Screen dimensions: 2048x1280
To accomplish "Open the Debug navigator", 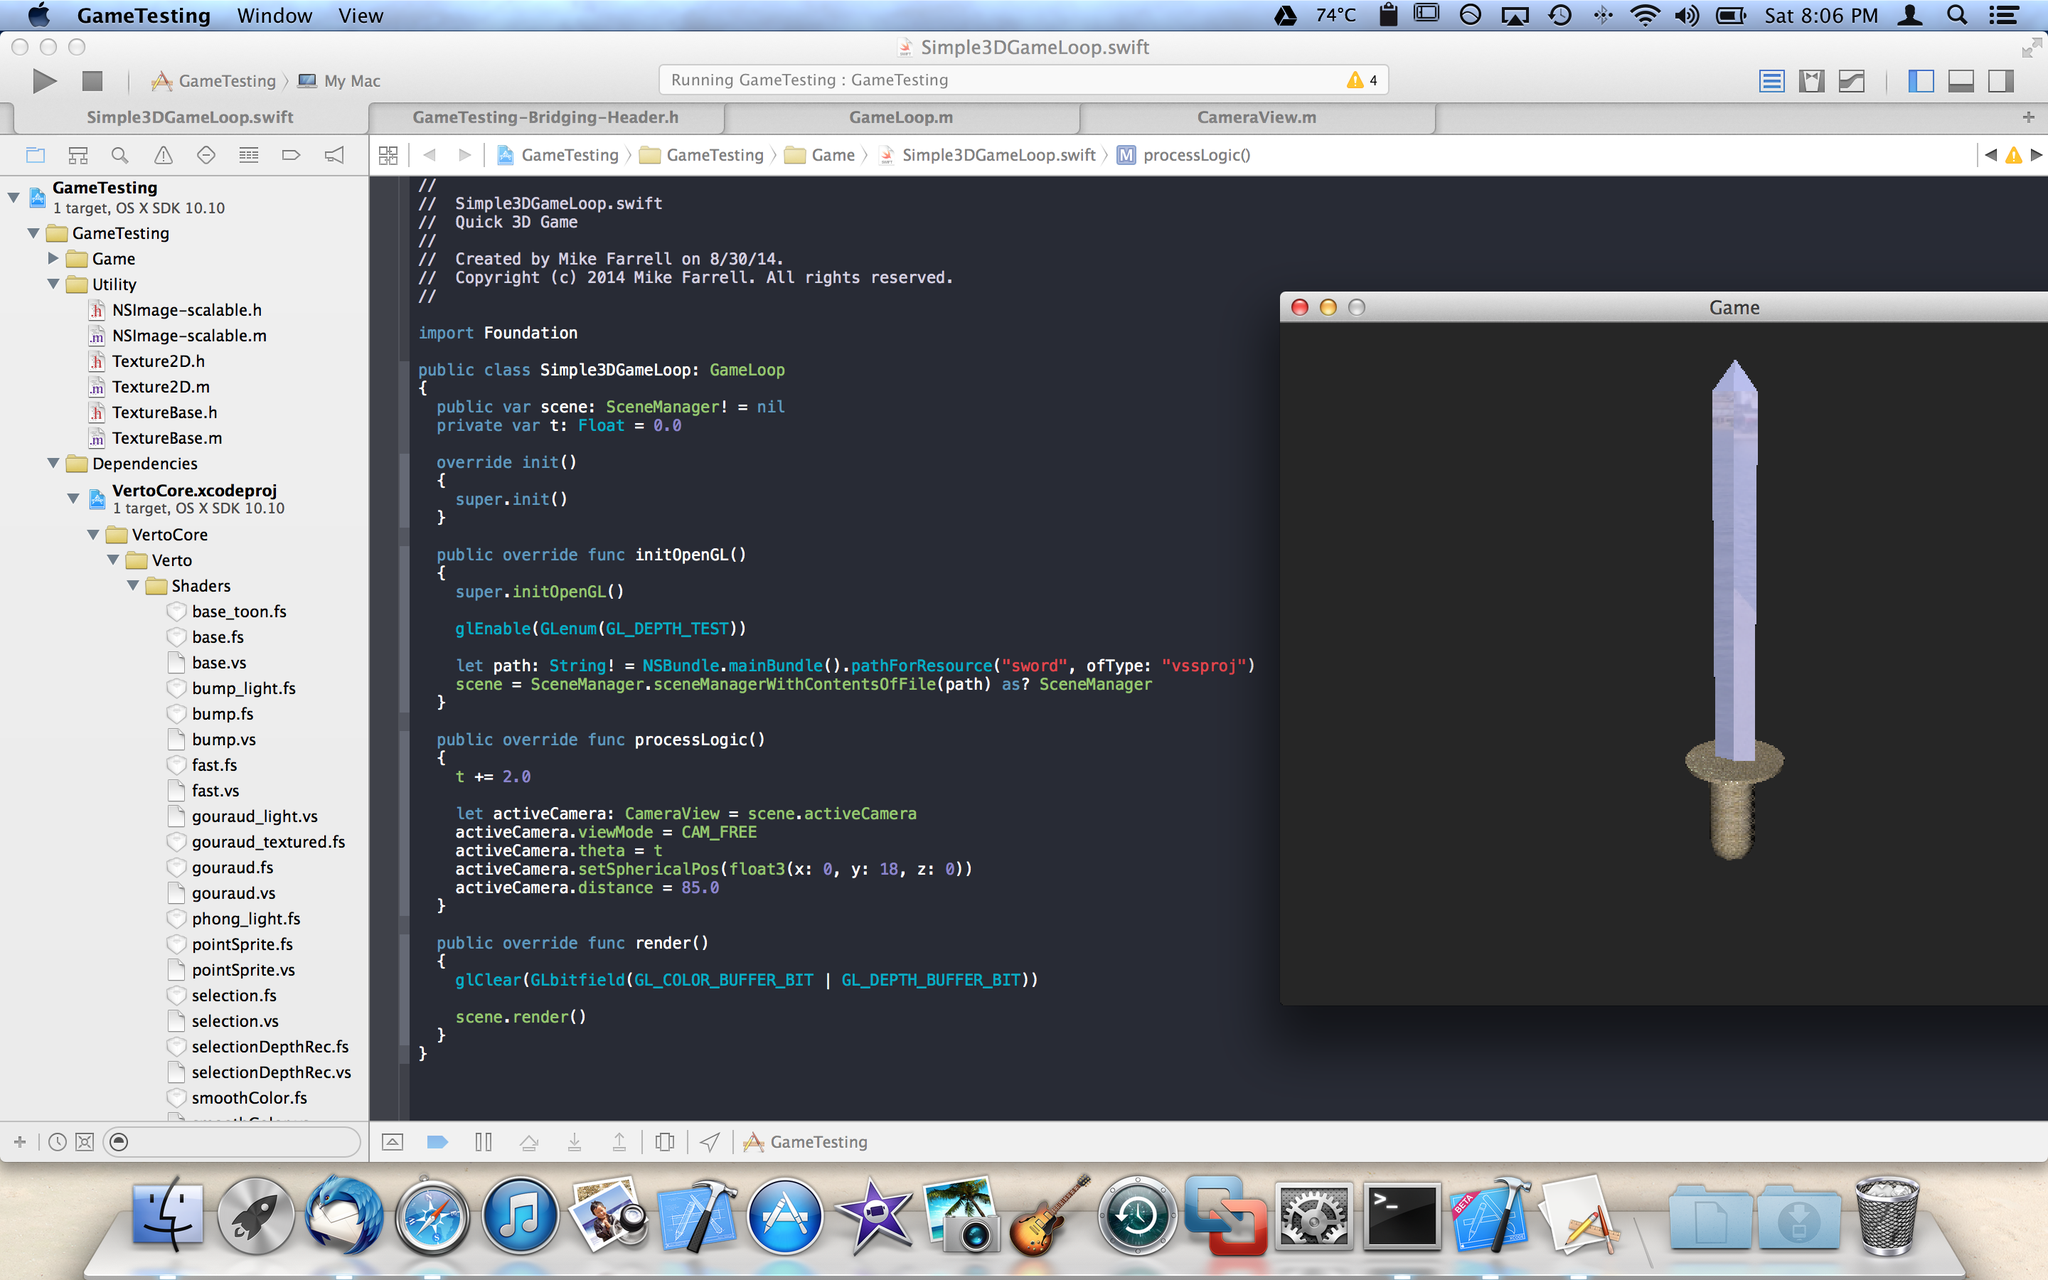I will 249,155.
